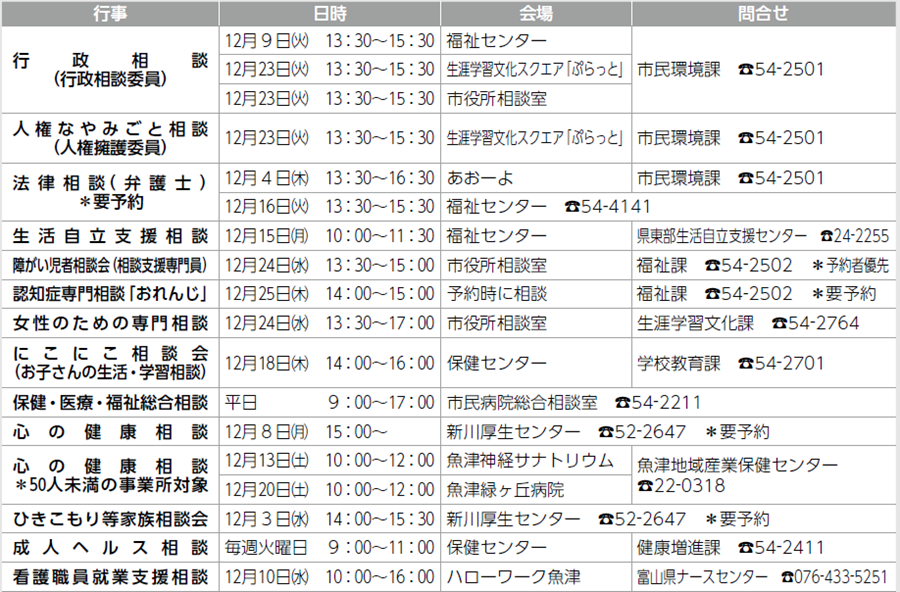This screenshot has width=900, height=592.
Task: Click the 行事 column header
Action: (110, 13)
